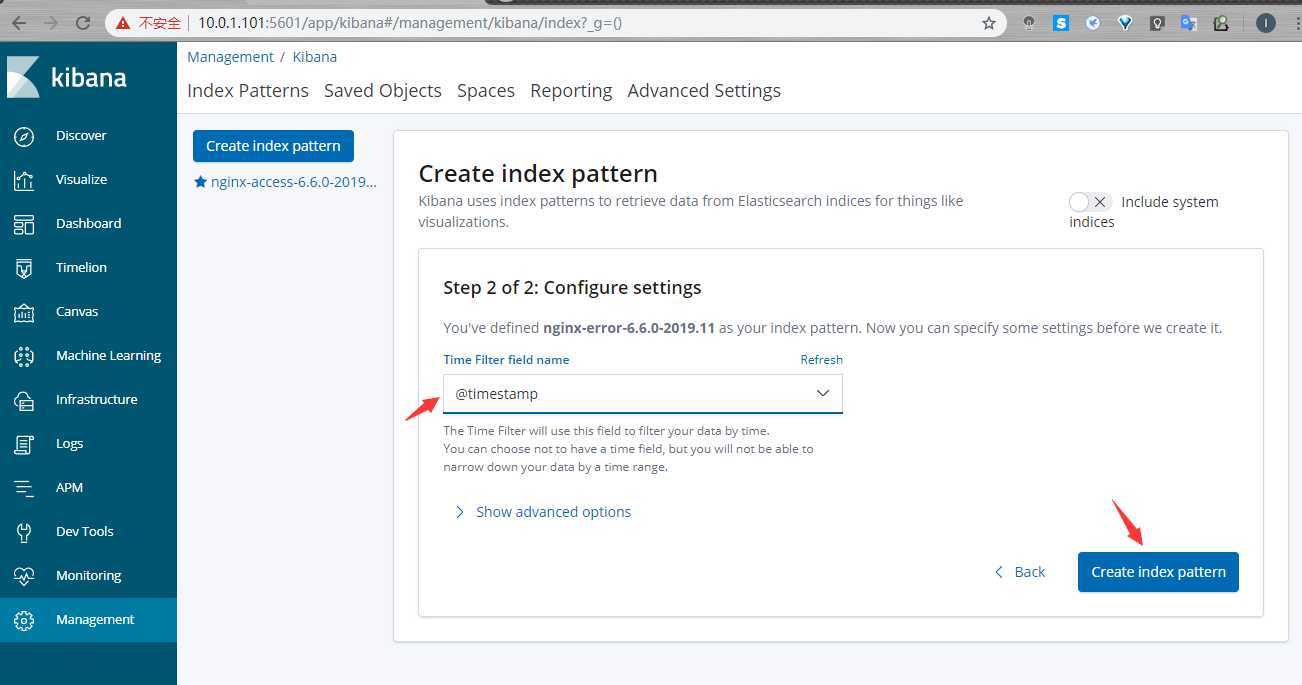Open Machine Learning icon in sidebar
This screenshot has width=1302, height=685.
point(24,356)
